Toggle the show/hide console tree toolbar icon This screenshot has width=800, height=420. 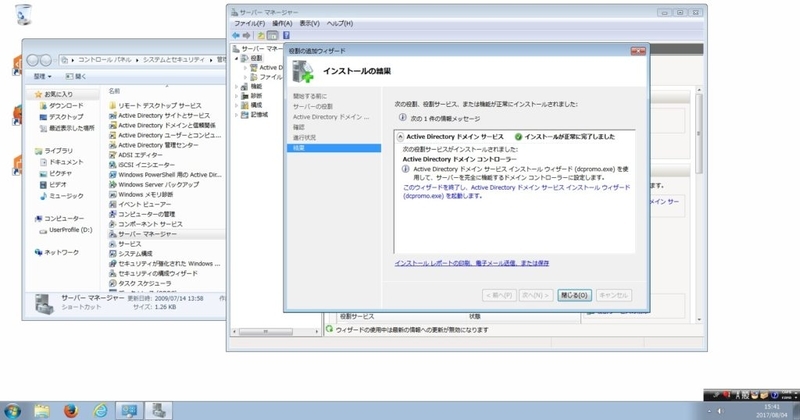(273, 35)
